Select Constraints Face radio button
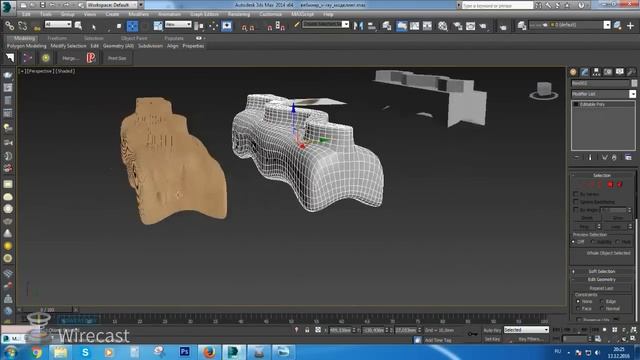This screenshot has width=640, height=360. tap(578, 309)
